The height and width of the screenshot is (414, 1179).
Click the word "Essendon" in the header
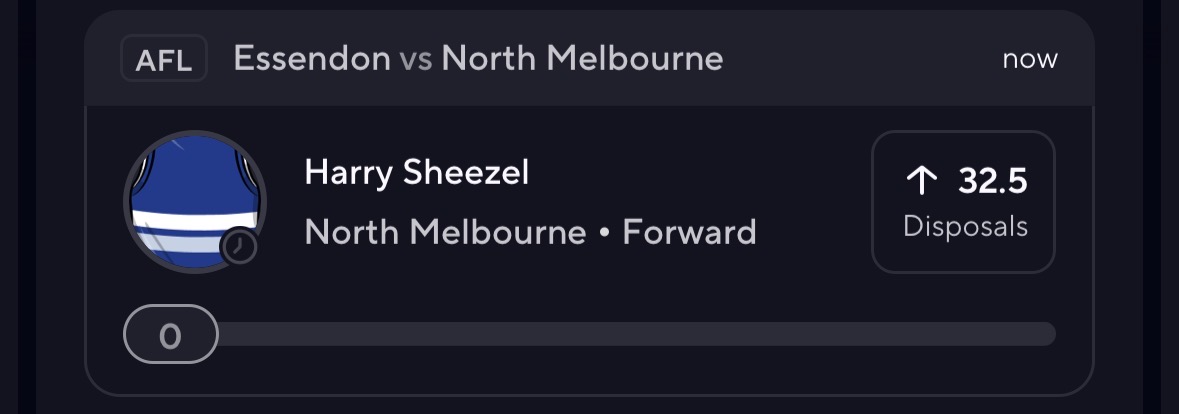[x=311, y=59]
